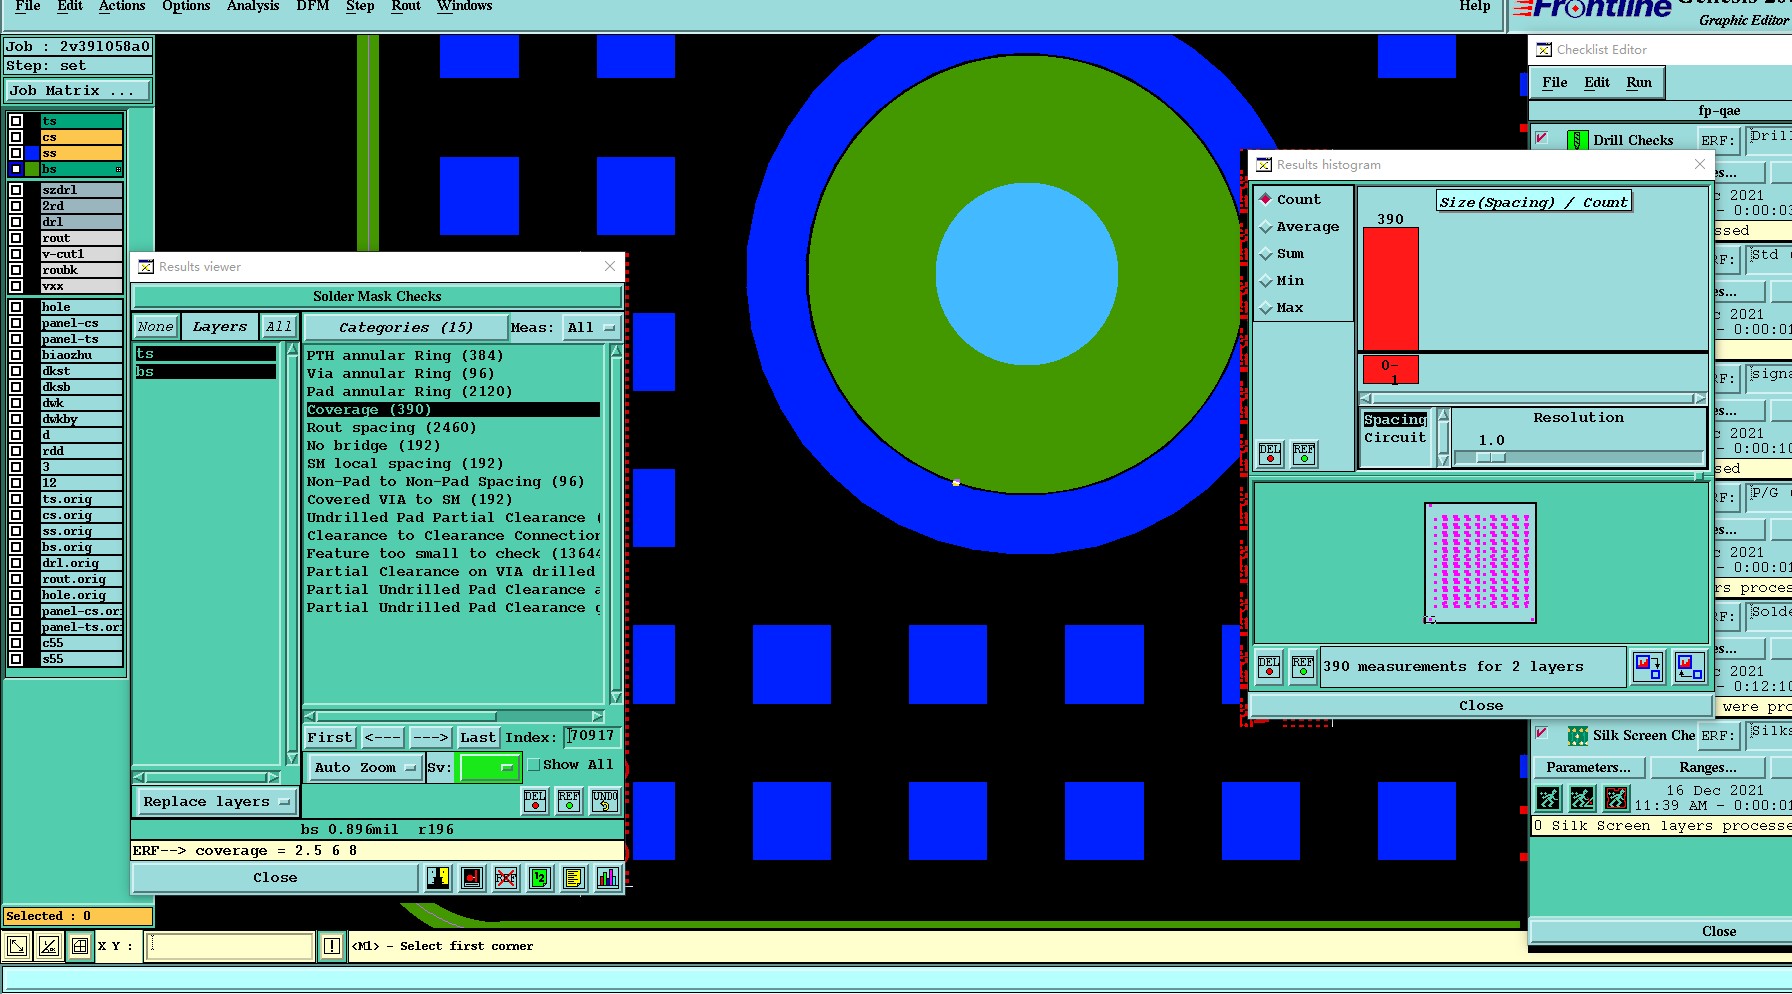The width and height of the screenshot is (1792, 994).
Task: Click first zoom icon left of X Y field
Action: tap(17, 946)
